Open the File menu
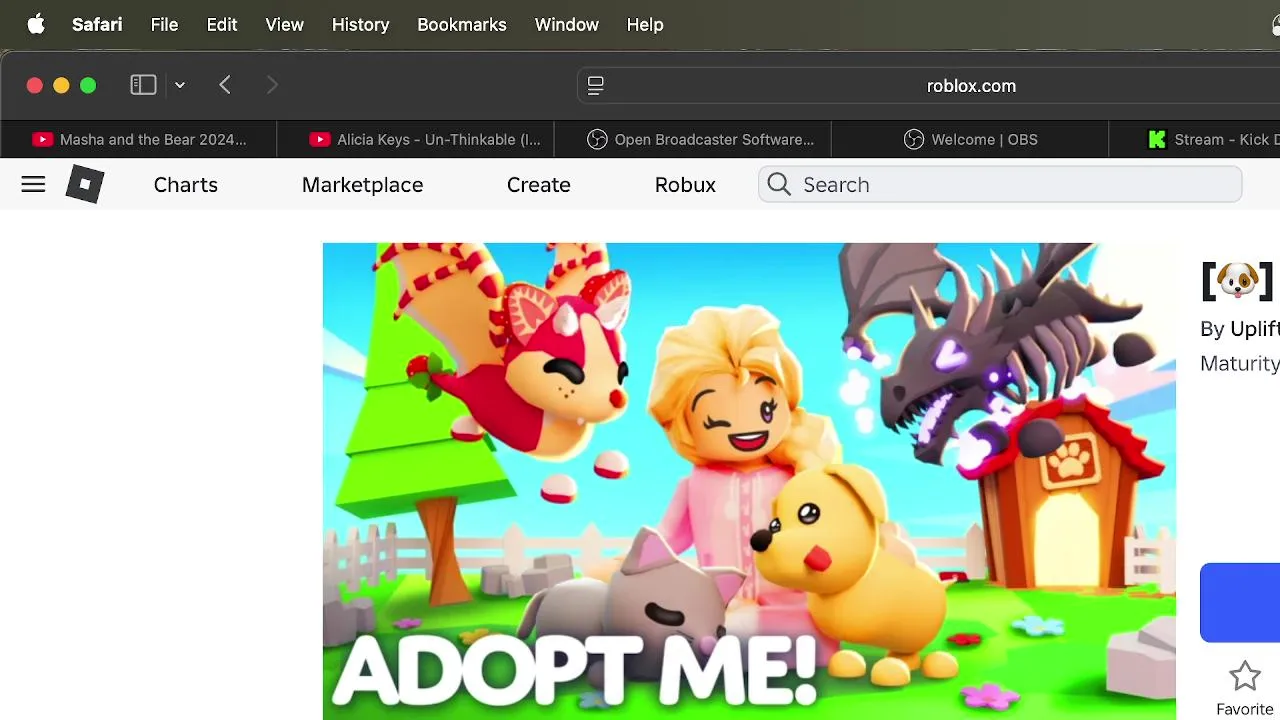 point(164,25)
